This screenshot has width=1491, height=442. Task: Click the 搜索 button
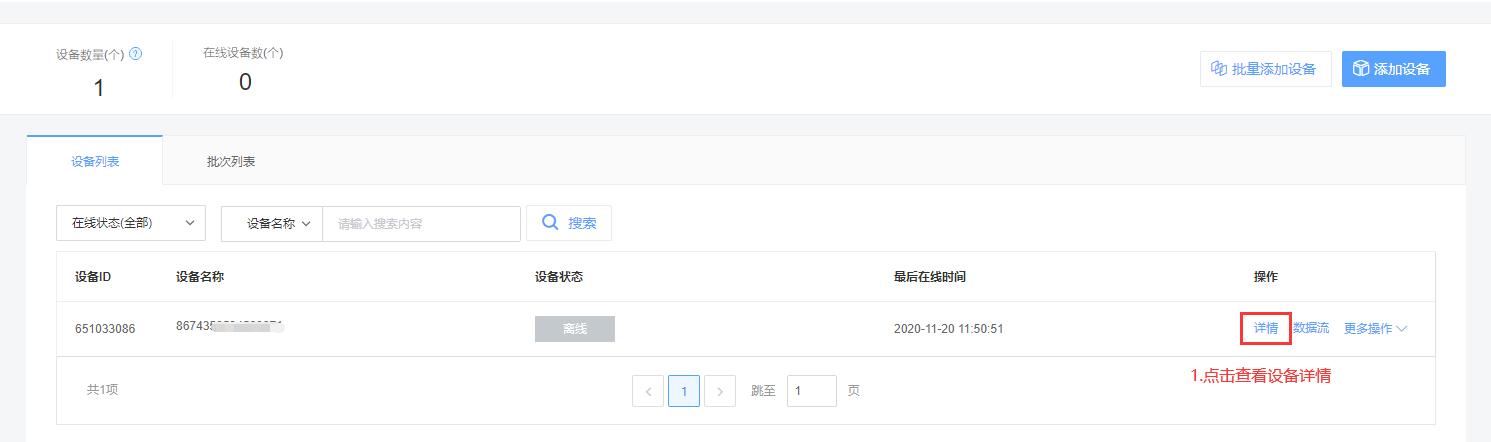[569, 223]
